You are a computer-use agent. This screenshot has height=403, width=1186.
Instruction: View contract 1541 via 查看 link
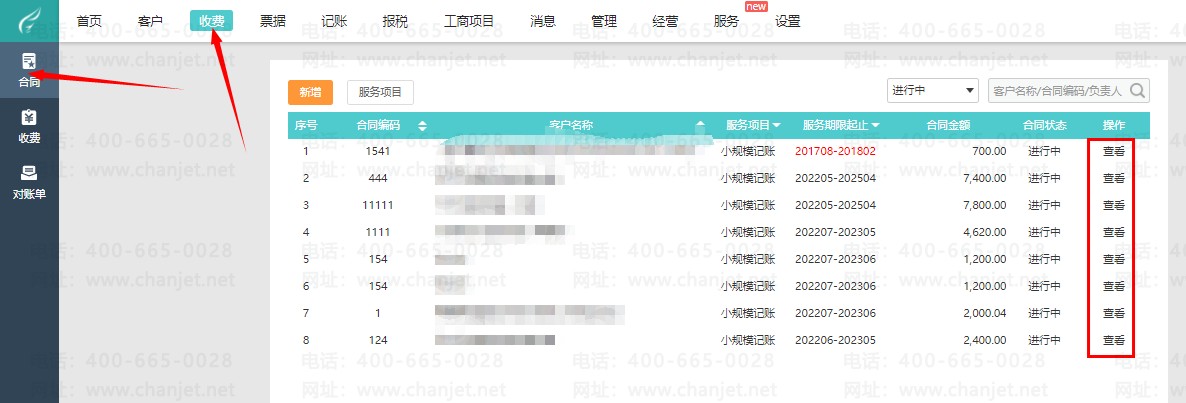point(1113,150)
